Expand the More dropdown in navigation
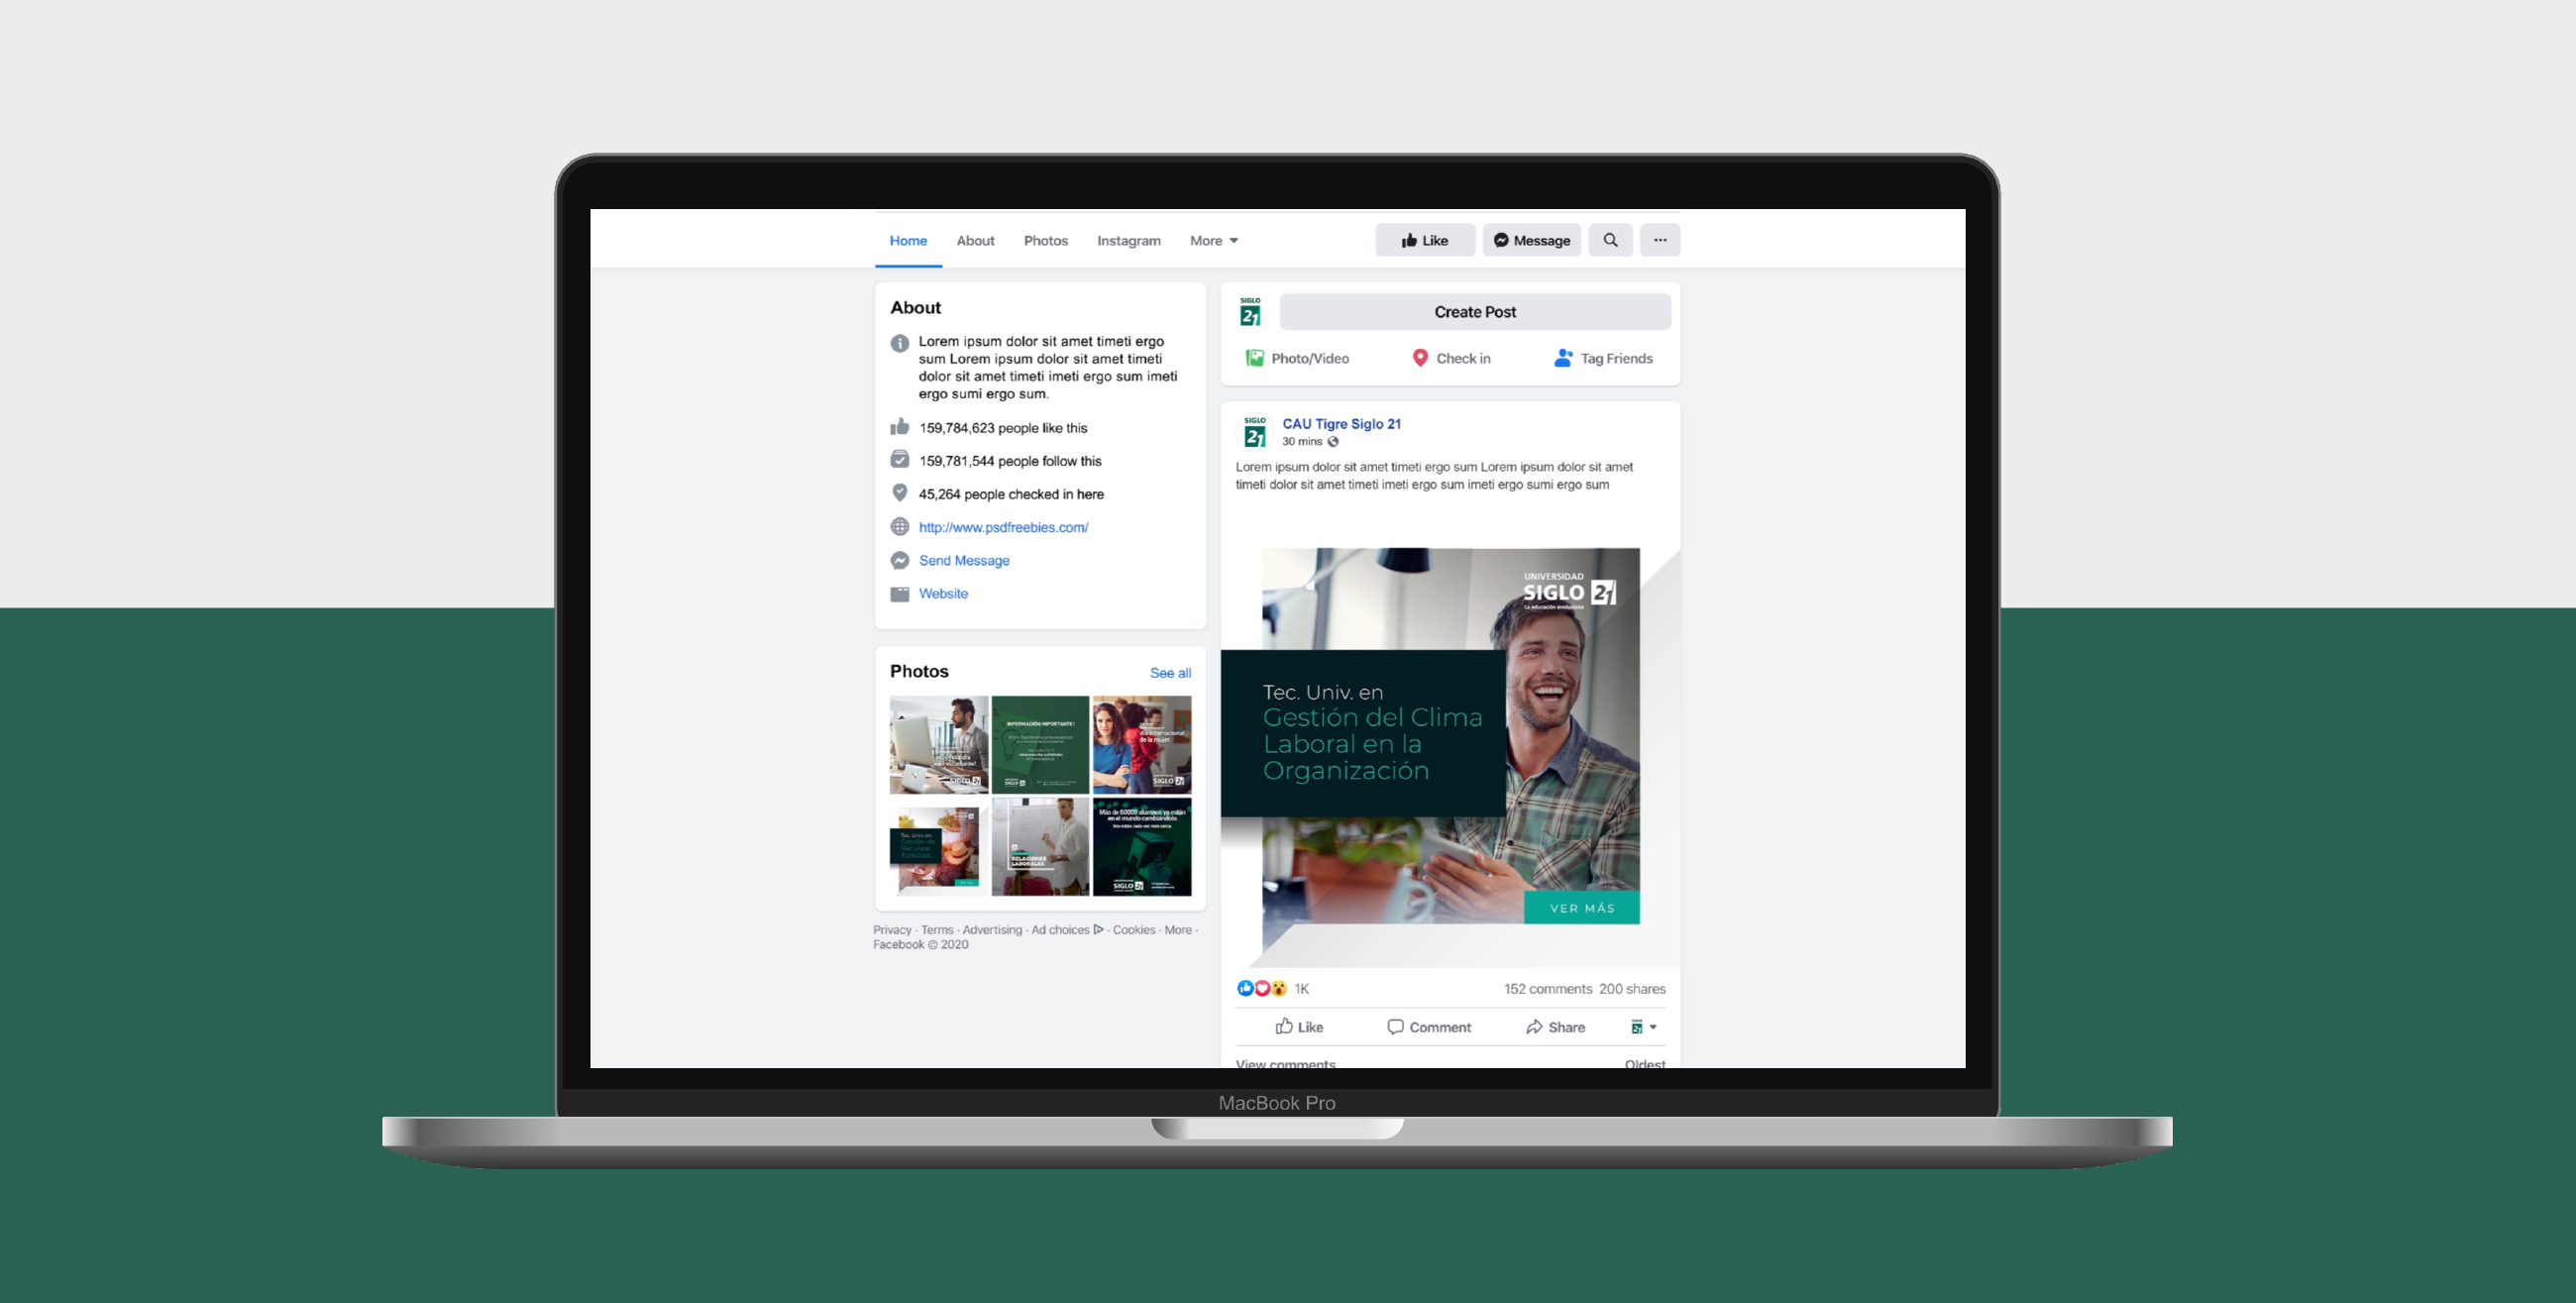Screen dimensions: 2576x1303 pos(1213,241)
